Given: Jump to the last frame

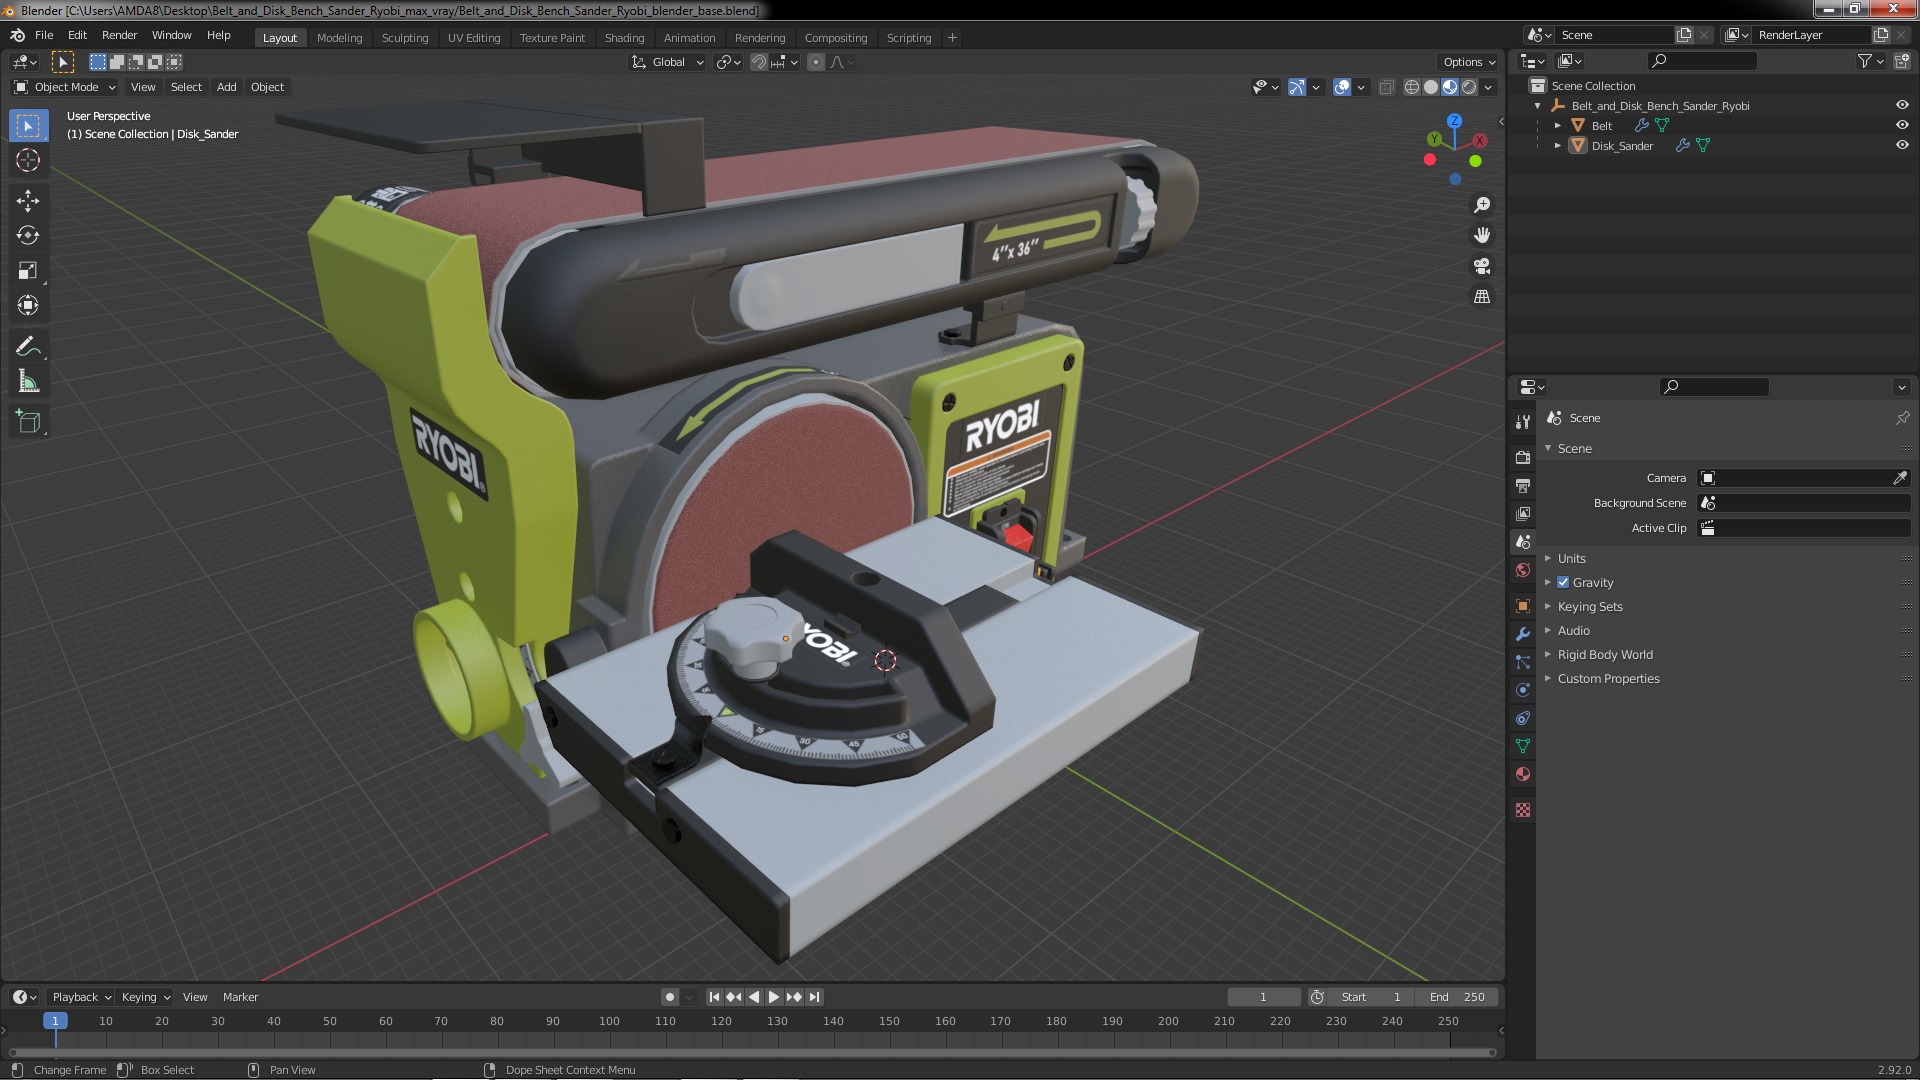Looking at the screenshot, I should [814, 998].
